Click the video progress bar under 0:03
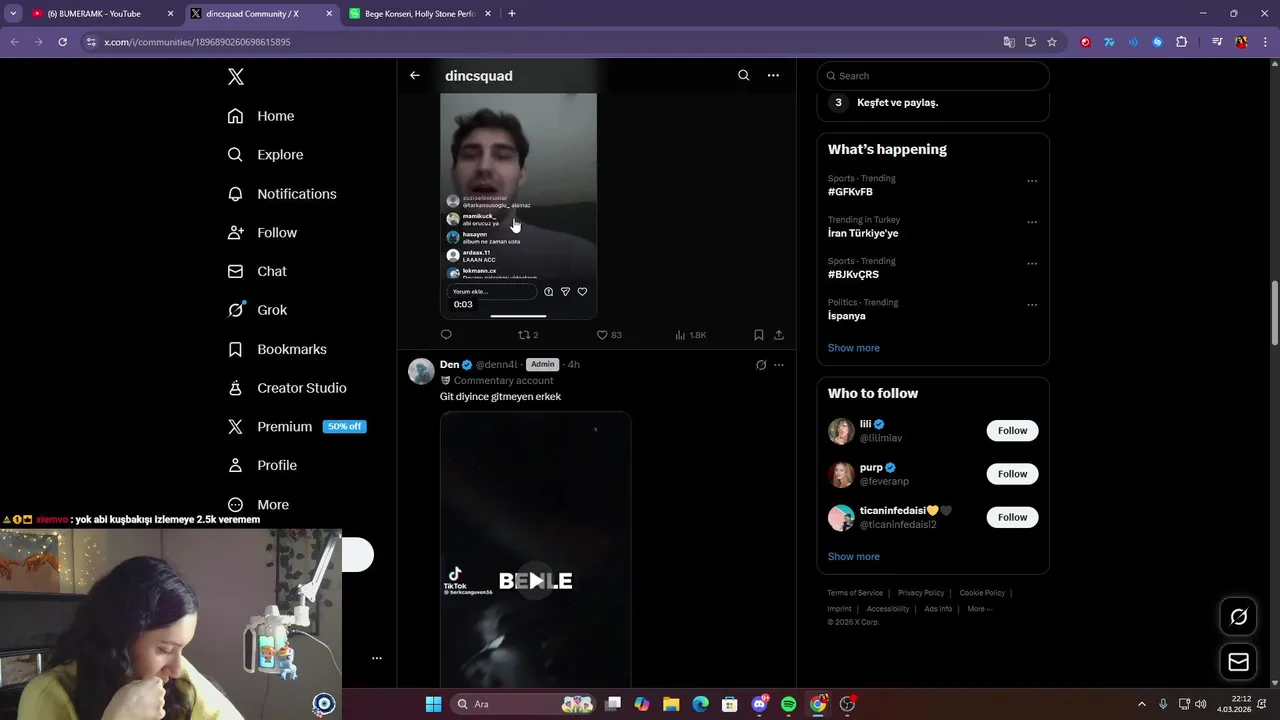 518,316
